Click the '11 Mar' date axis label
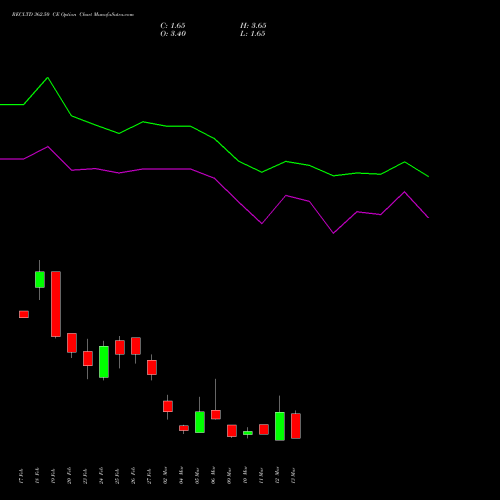This screenshot has width=500, height=500. 261,476
